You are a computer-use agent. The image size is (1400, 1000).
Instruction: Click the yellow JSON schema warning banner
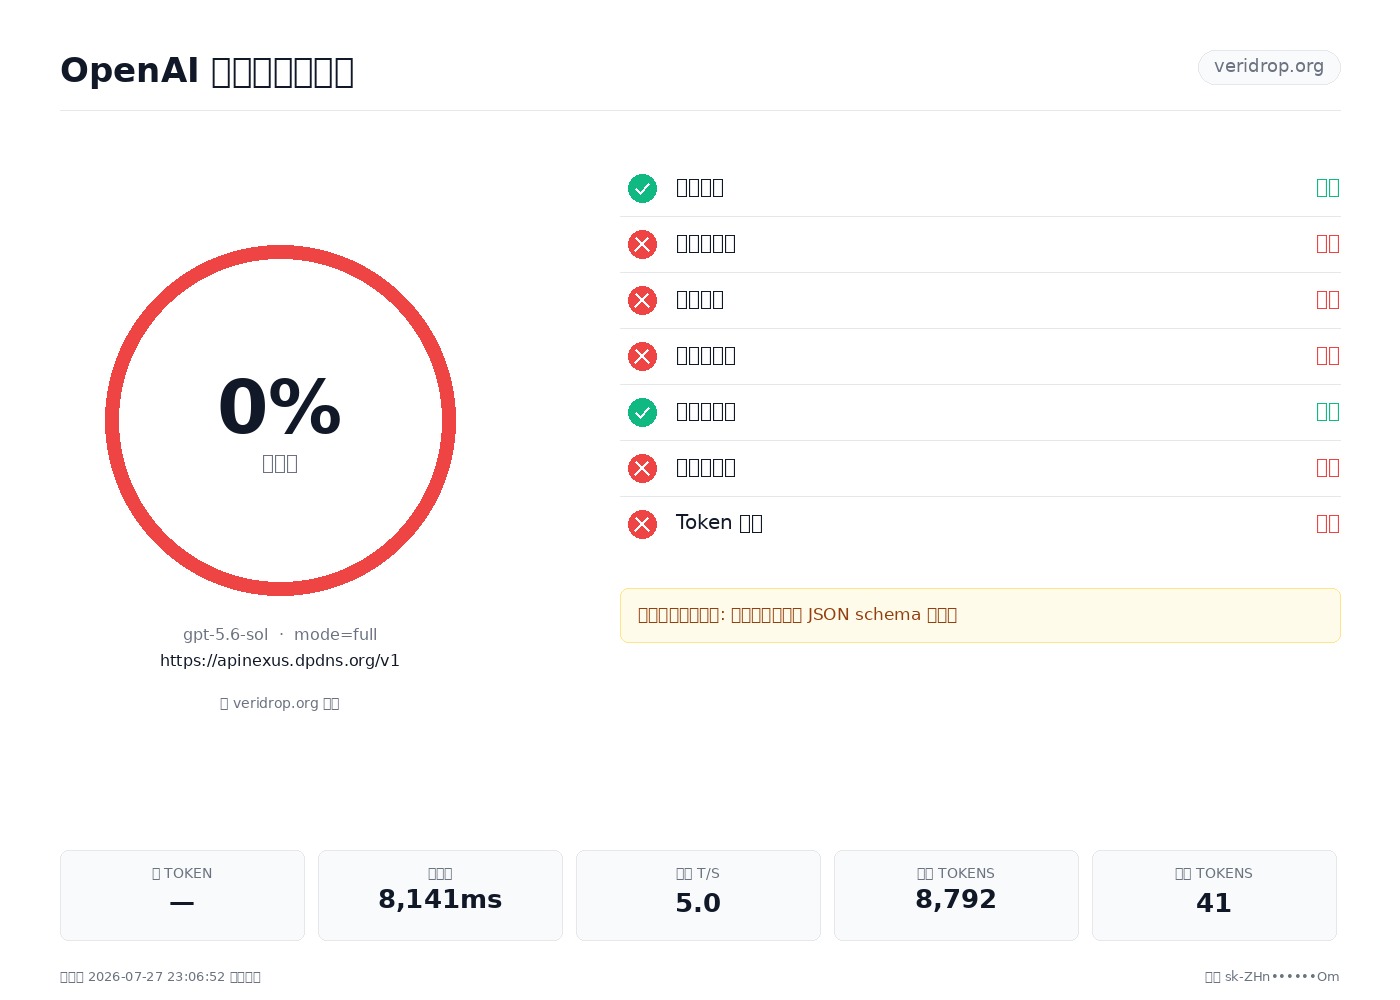coord(980,615)
